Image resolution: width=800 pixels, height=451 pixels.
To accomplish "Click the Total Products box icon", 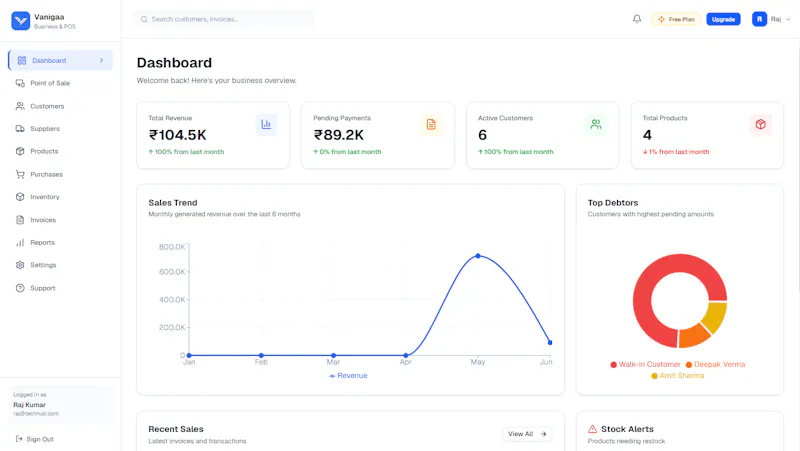I will pos(761,124).
